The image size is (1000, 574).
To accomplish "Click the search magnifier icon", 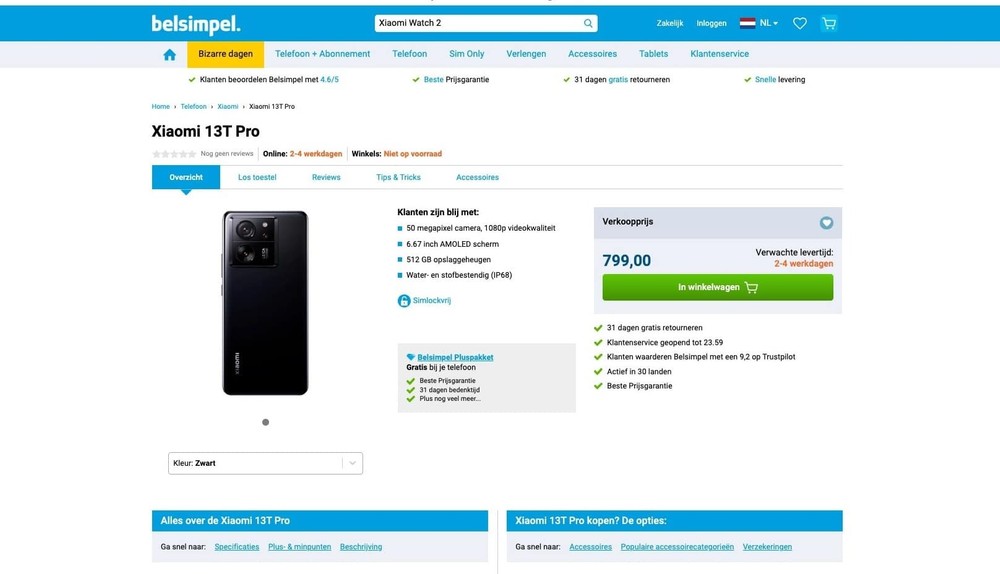I will pos(588,23).
